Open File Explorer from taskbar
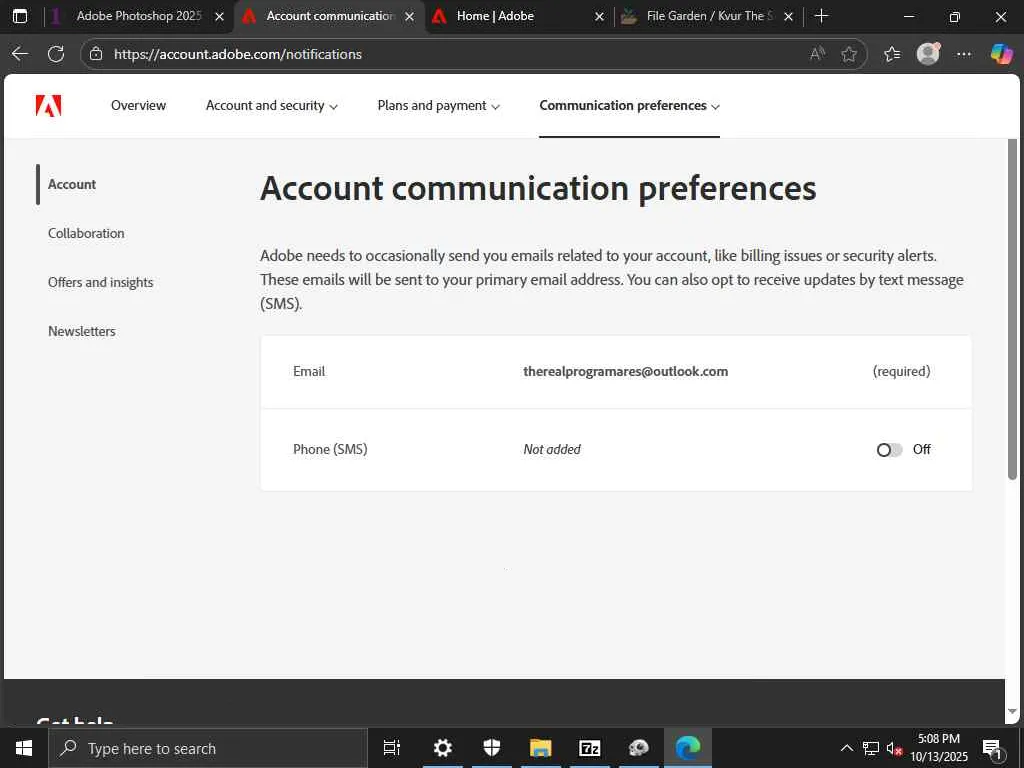Image resolution: width=1024 pixels, height=768 pixels. 541,748
